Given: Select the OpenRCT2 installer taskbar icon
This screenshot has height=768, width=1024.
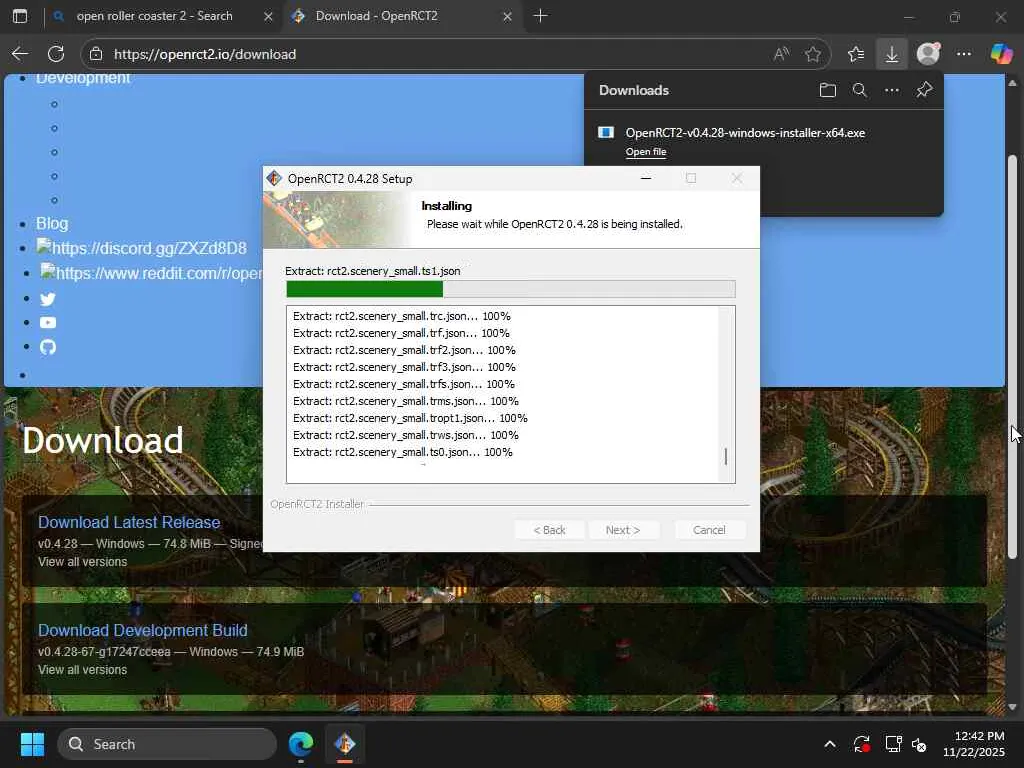Looking at the screenshot, I should 345,744.
